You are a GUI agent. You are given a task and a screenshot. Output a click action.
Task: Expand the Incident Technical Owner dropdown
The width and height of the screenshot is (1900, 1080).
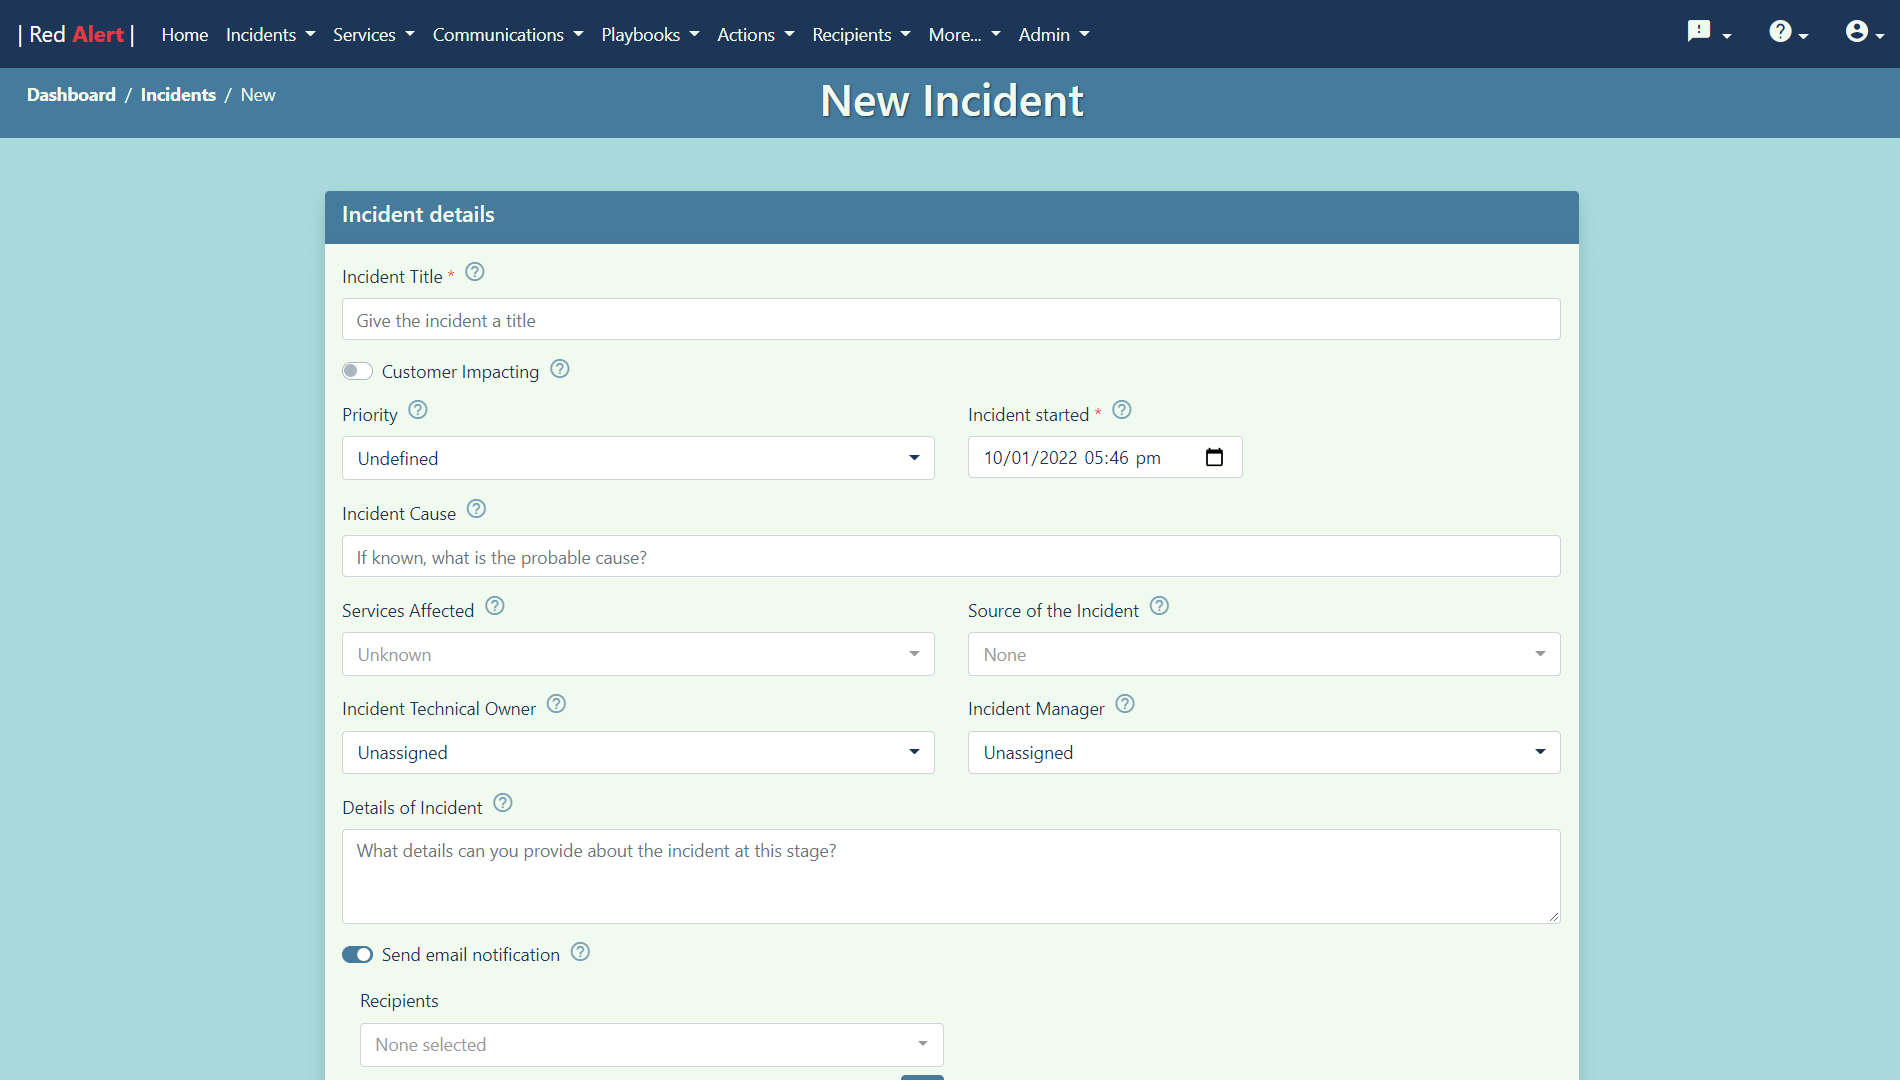click(638, 752)
